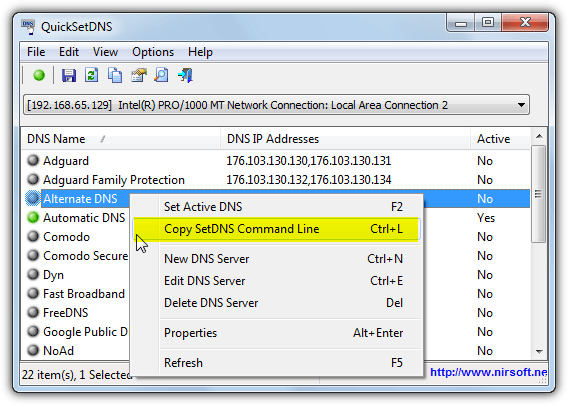This screenshot has height=404, width=568.
Task: Open the Edit menu
Action: click(x=69, y=52)
